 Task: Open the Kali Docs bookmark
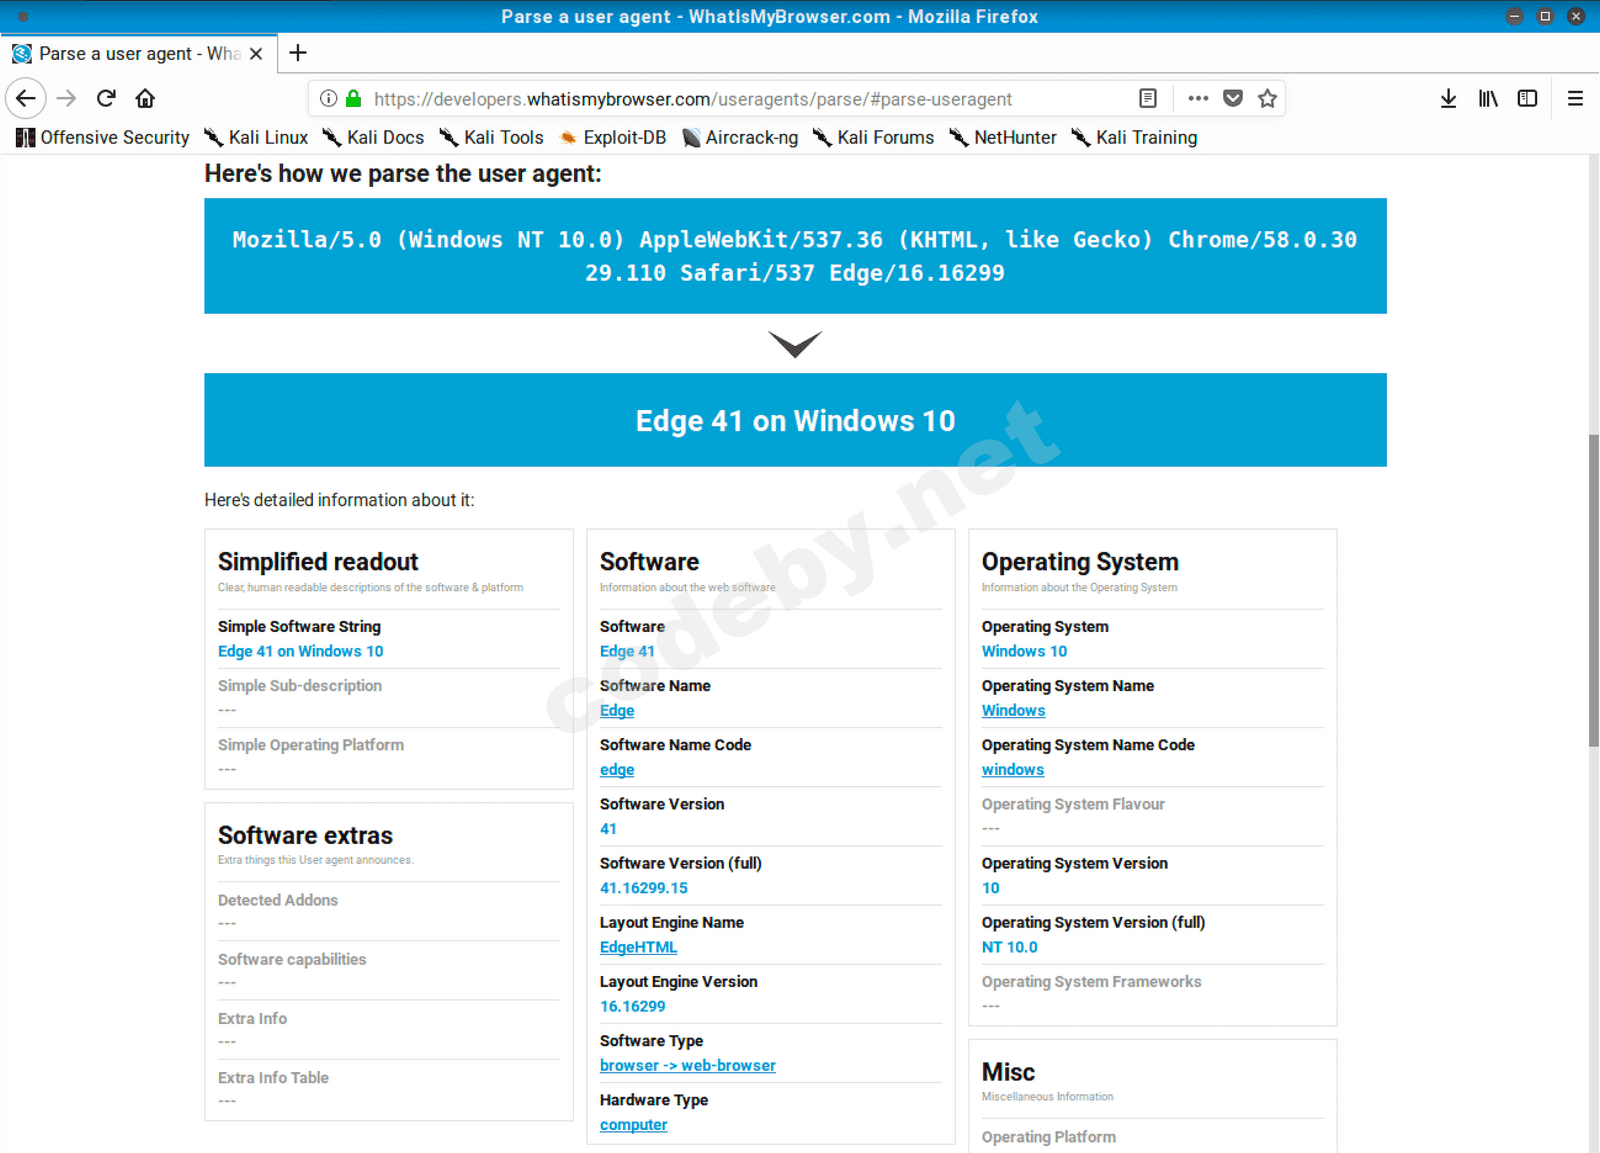[374, 137]
